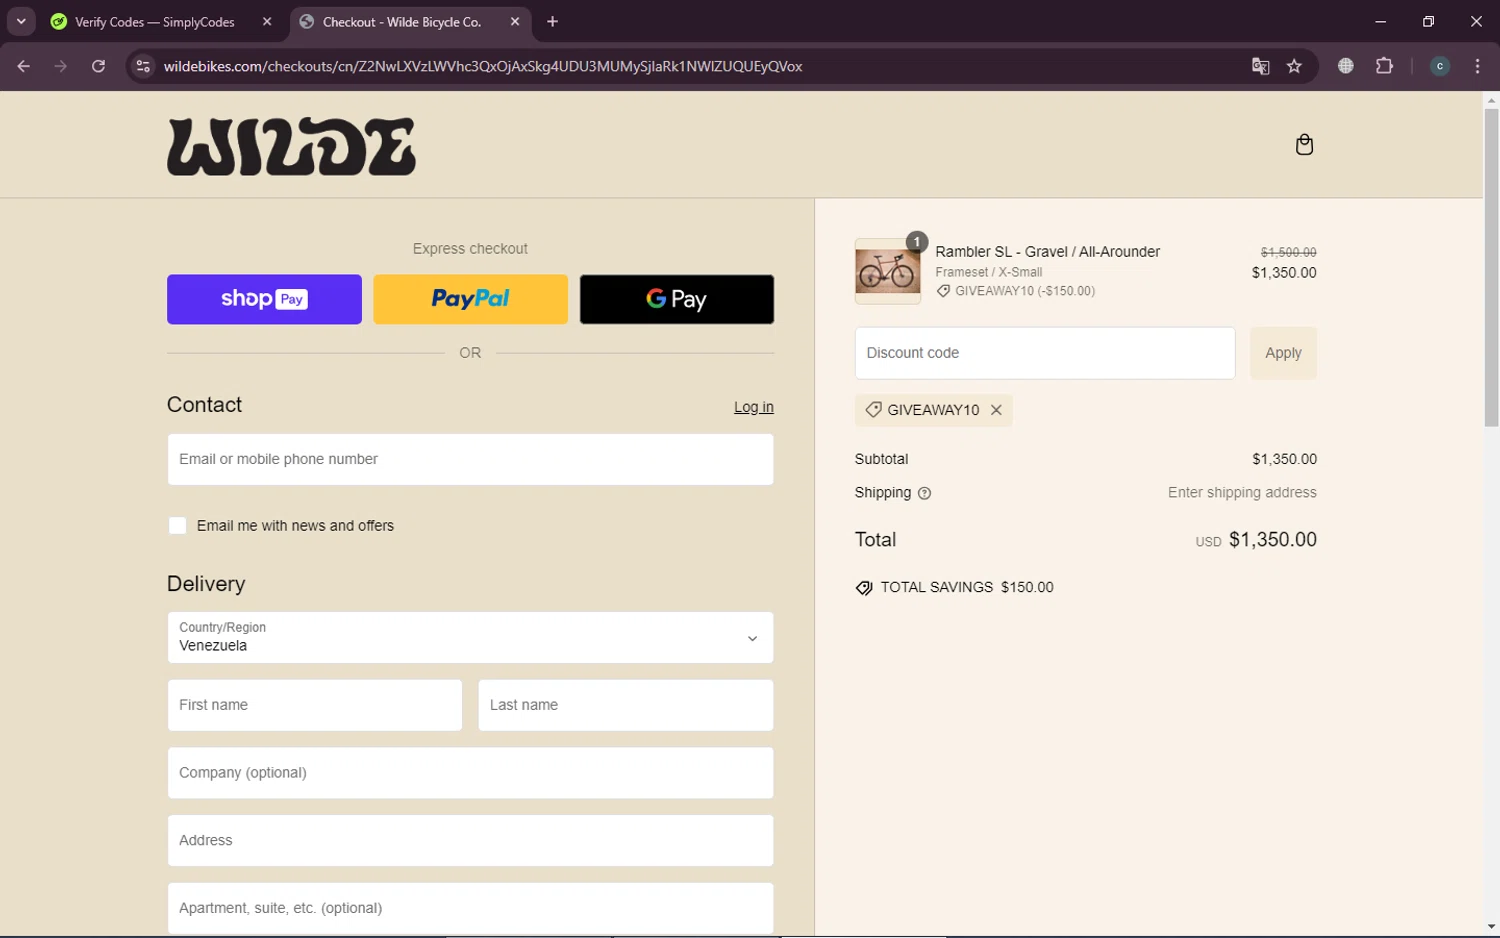The width and height of the screenshot is (1500, 938).
Task: Reload the checkout page
Action: click(x=98, y=66)
